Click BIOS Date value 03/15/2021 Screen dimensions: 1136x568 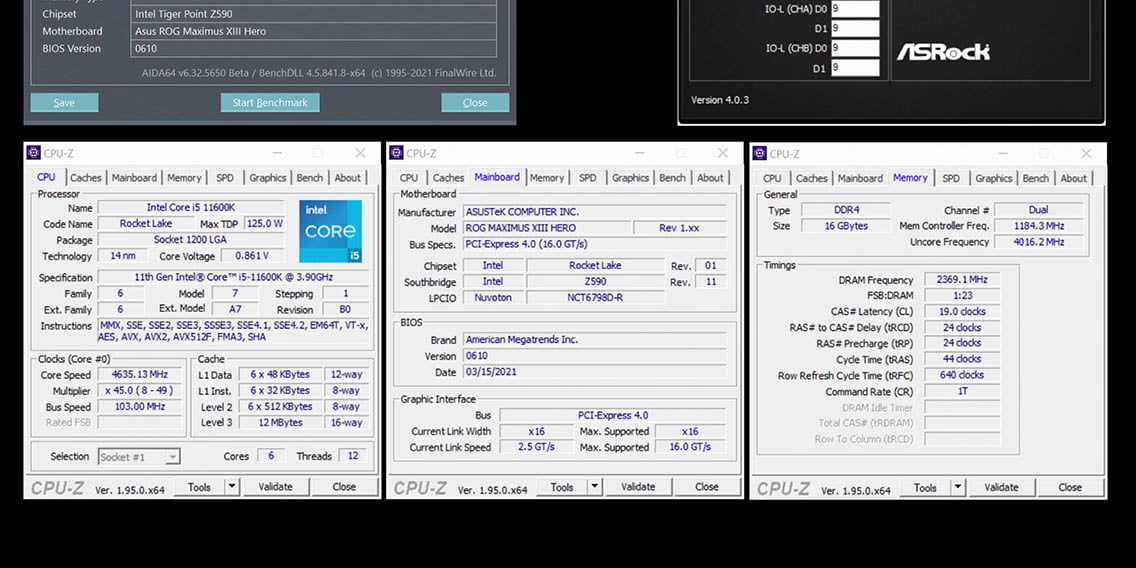point(595,372)
